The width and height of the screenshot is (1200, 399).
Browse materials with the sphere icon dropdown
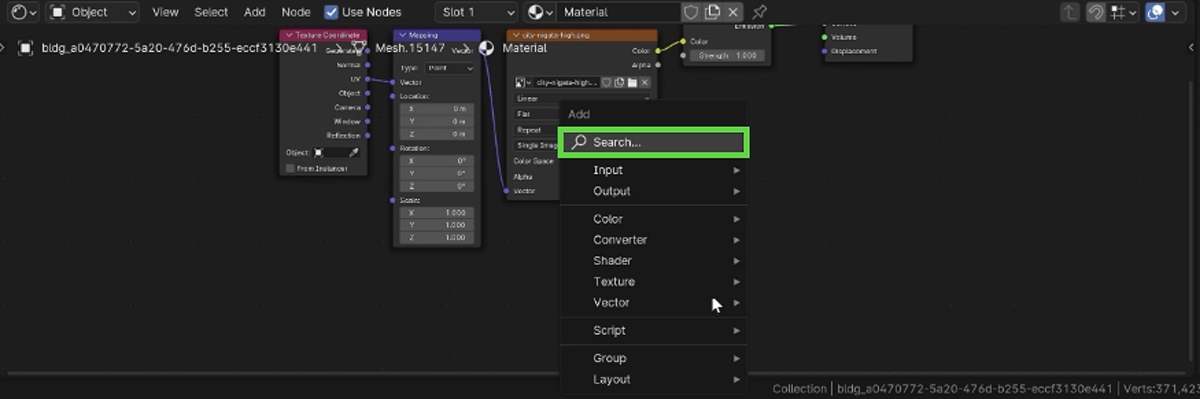point(539,12)
